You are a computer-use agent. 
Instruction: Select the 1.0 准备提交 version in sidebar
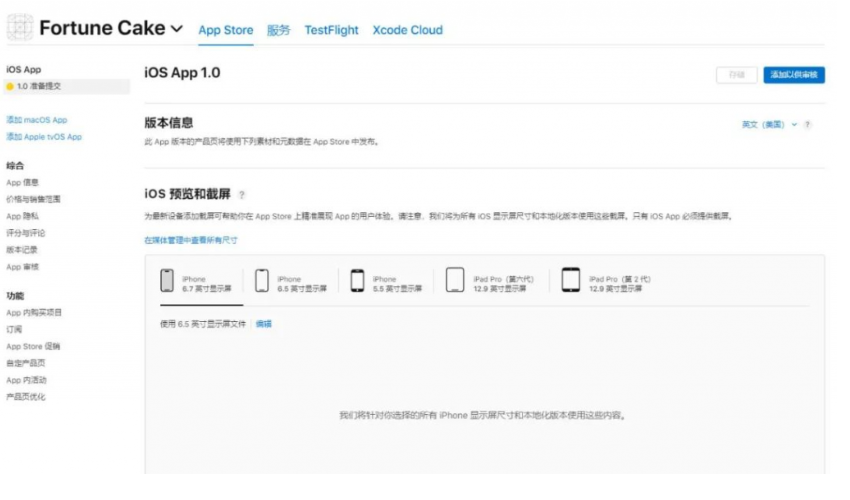(x=67, y=86)
